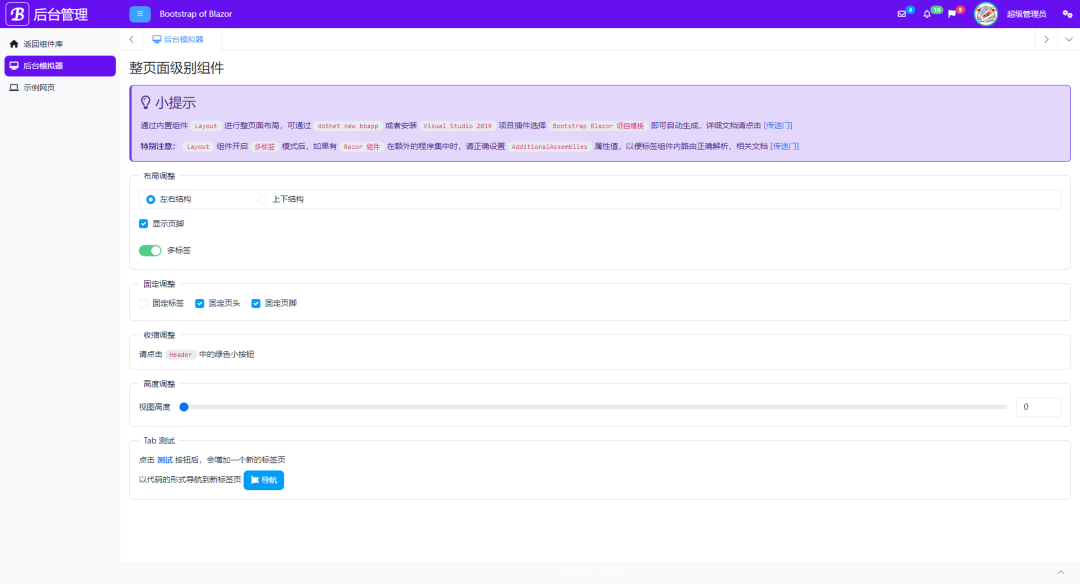The height and width of the screenshot is (584, 1080).
Task: Open 示例网页 in the sidebar
Action: pyautogui.click(x=60, y=87)
